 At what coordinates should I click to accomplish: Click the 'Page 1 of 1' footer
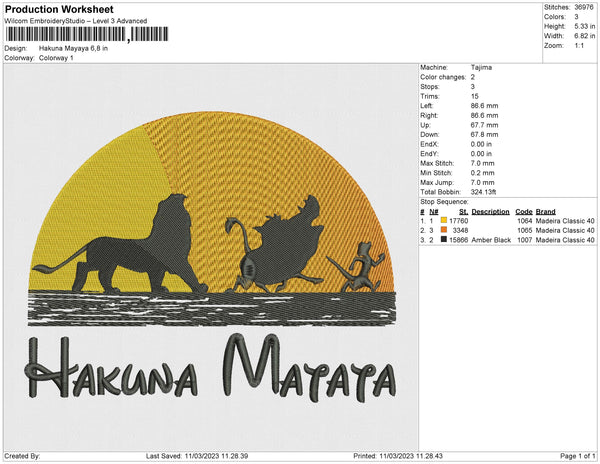pyautogui.click(x=578, y=456)
